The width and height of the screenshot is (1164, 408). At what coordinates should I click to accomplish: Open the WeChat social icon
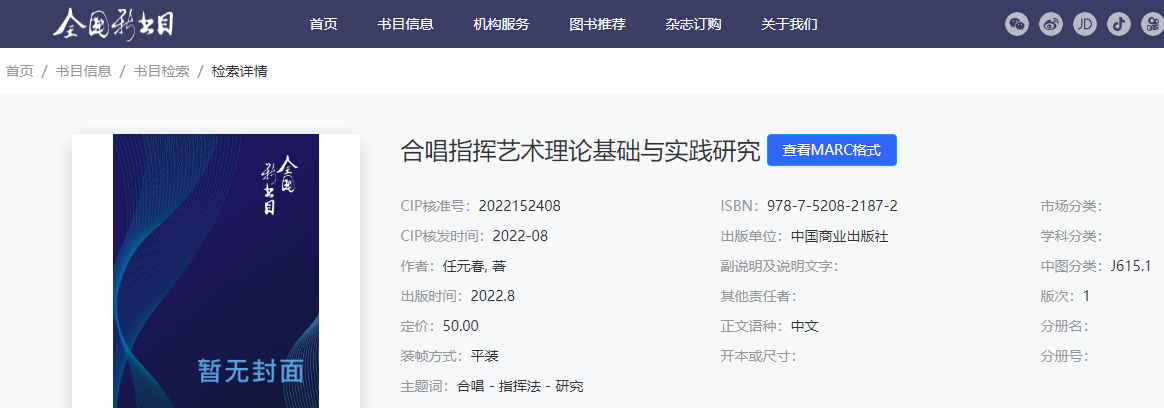(1017, 24)
